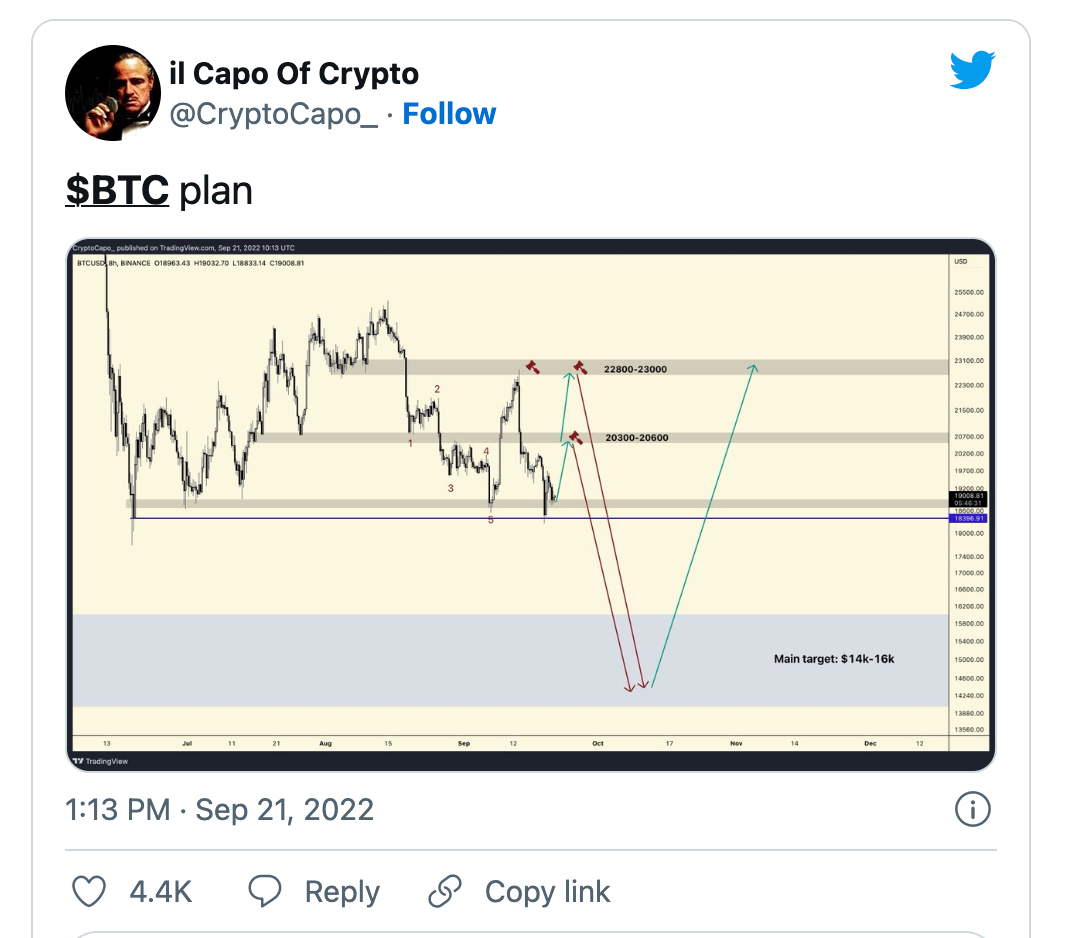The height and width of the screenshot is (938, 1072).
Task: Click the hammer marker near 20300-20600
Action: coord(576,438)
